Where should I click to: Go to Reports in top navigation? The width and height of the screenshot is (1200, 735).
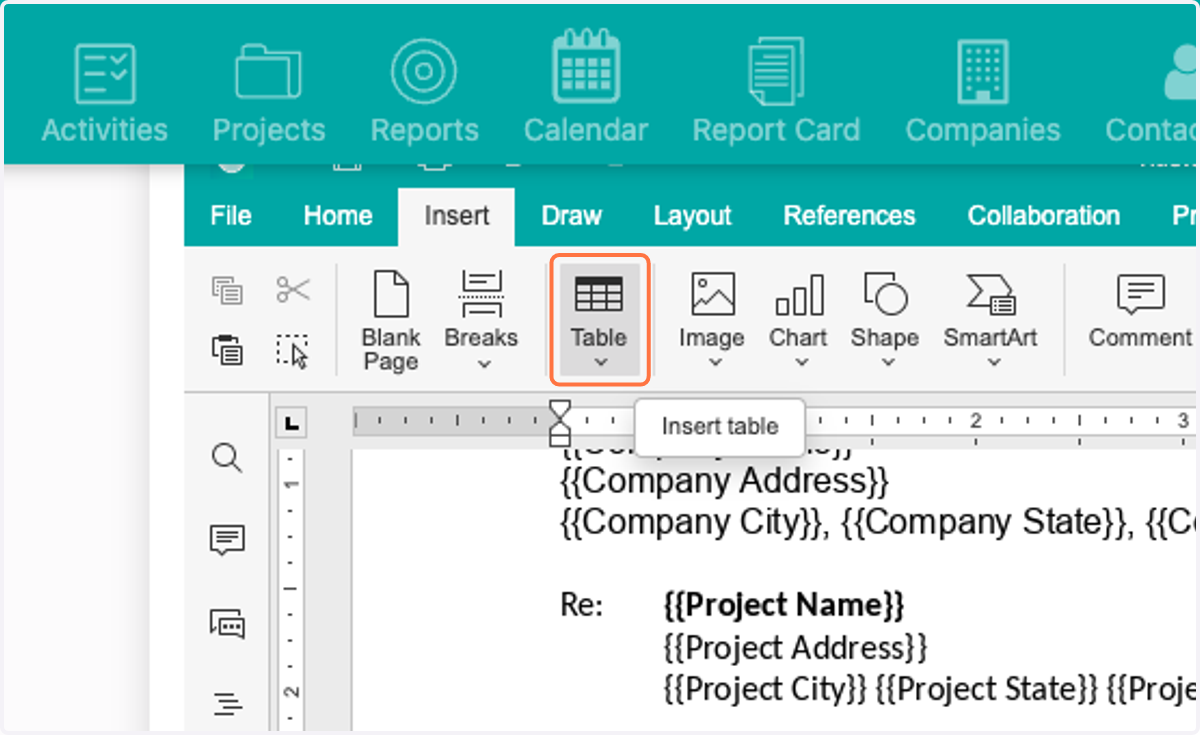[424, 94]
